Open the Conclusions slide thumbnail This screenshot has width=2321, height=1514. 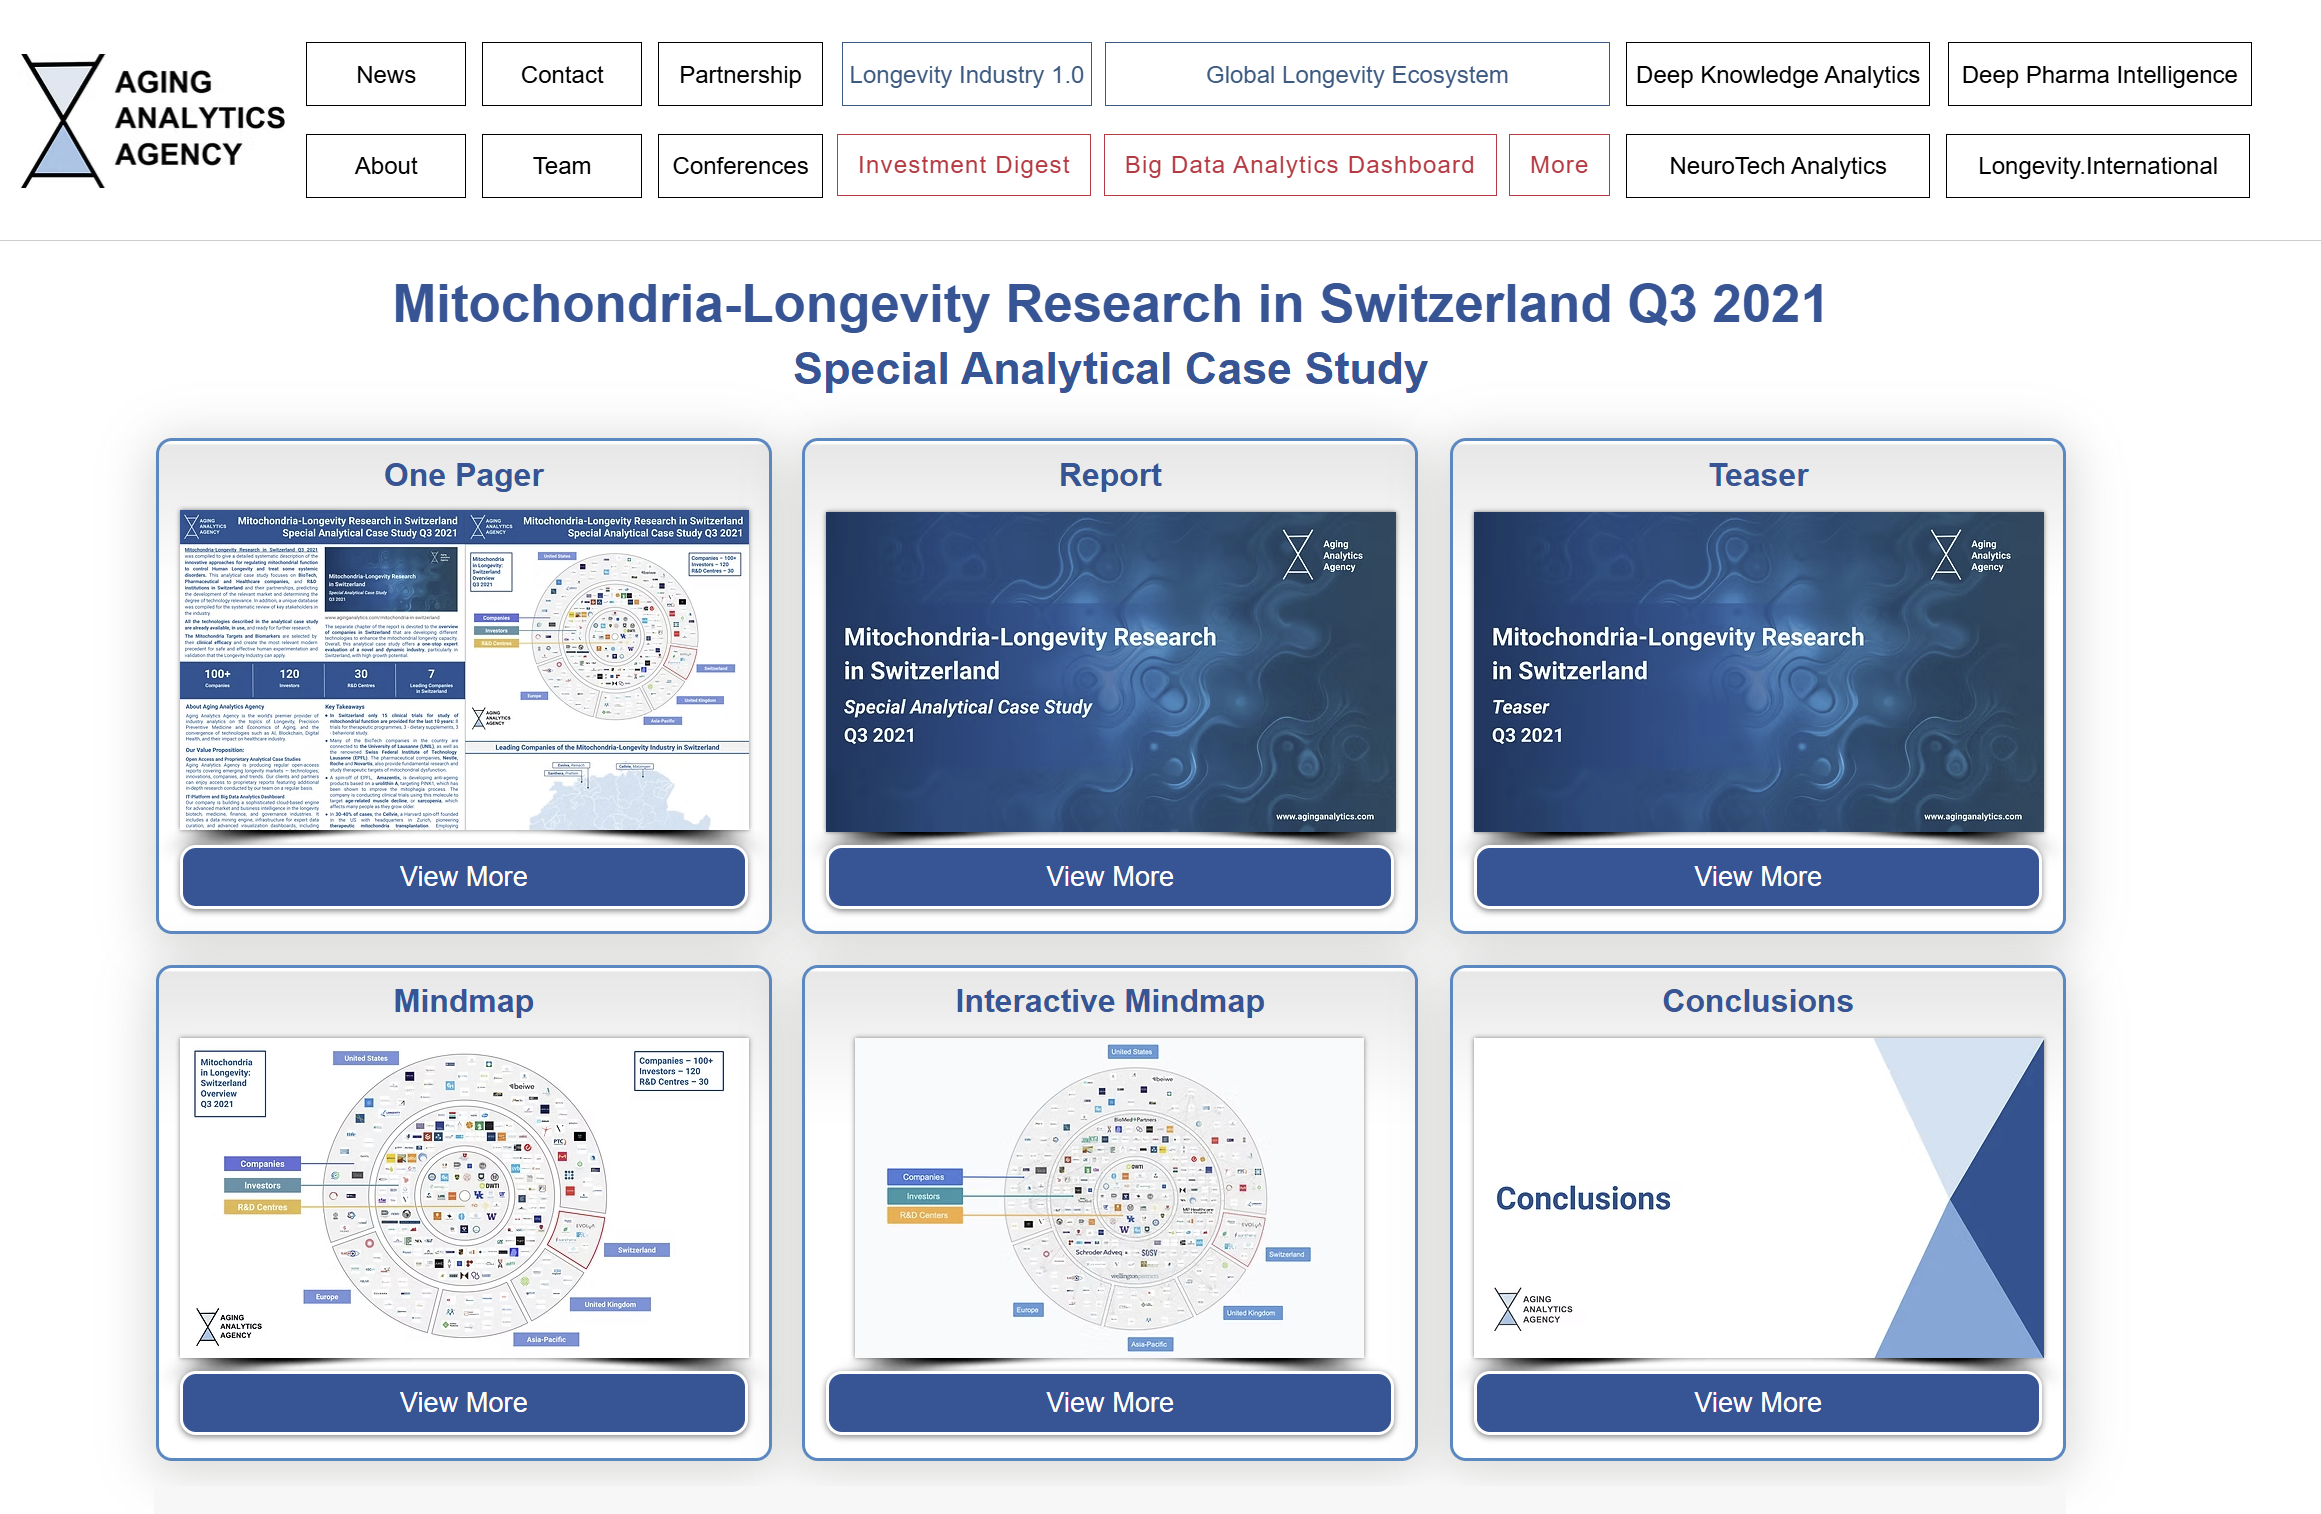1757,1197
